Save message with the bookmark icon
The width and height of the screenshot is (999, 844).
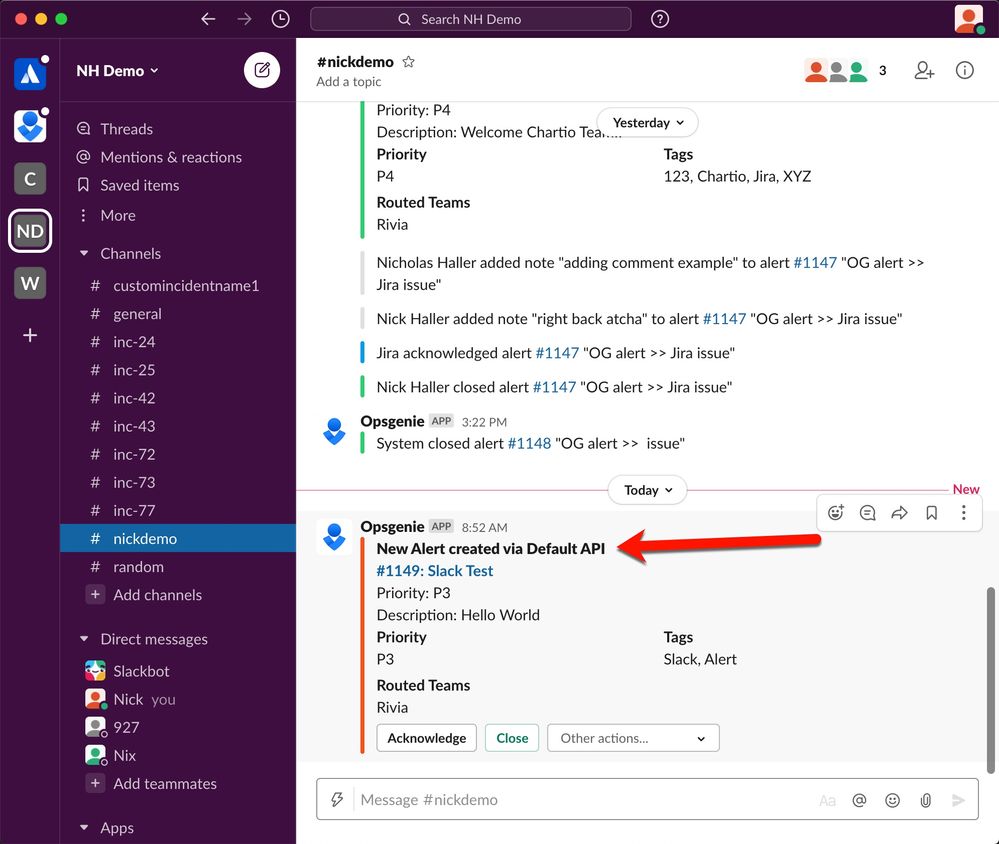(x=931, y=512)
